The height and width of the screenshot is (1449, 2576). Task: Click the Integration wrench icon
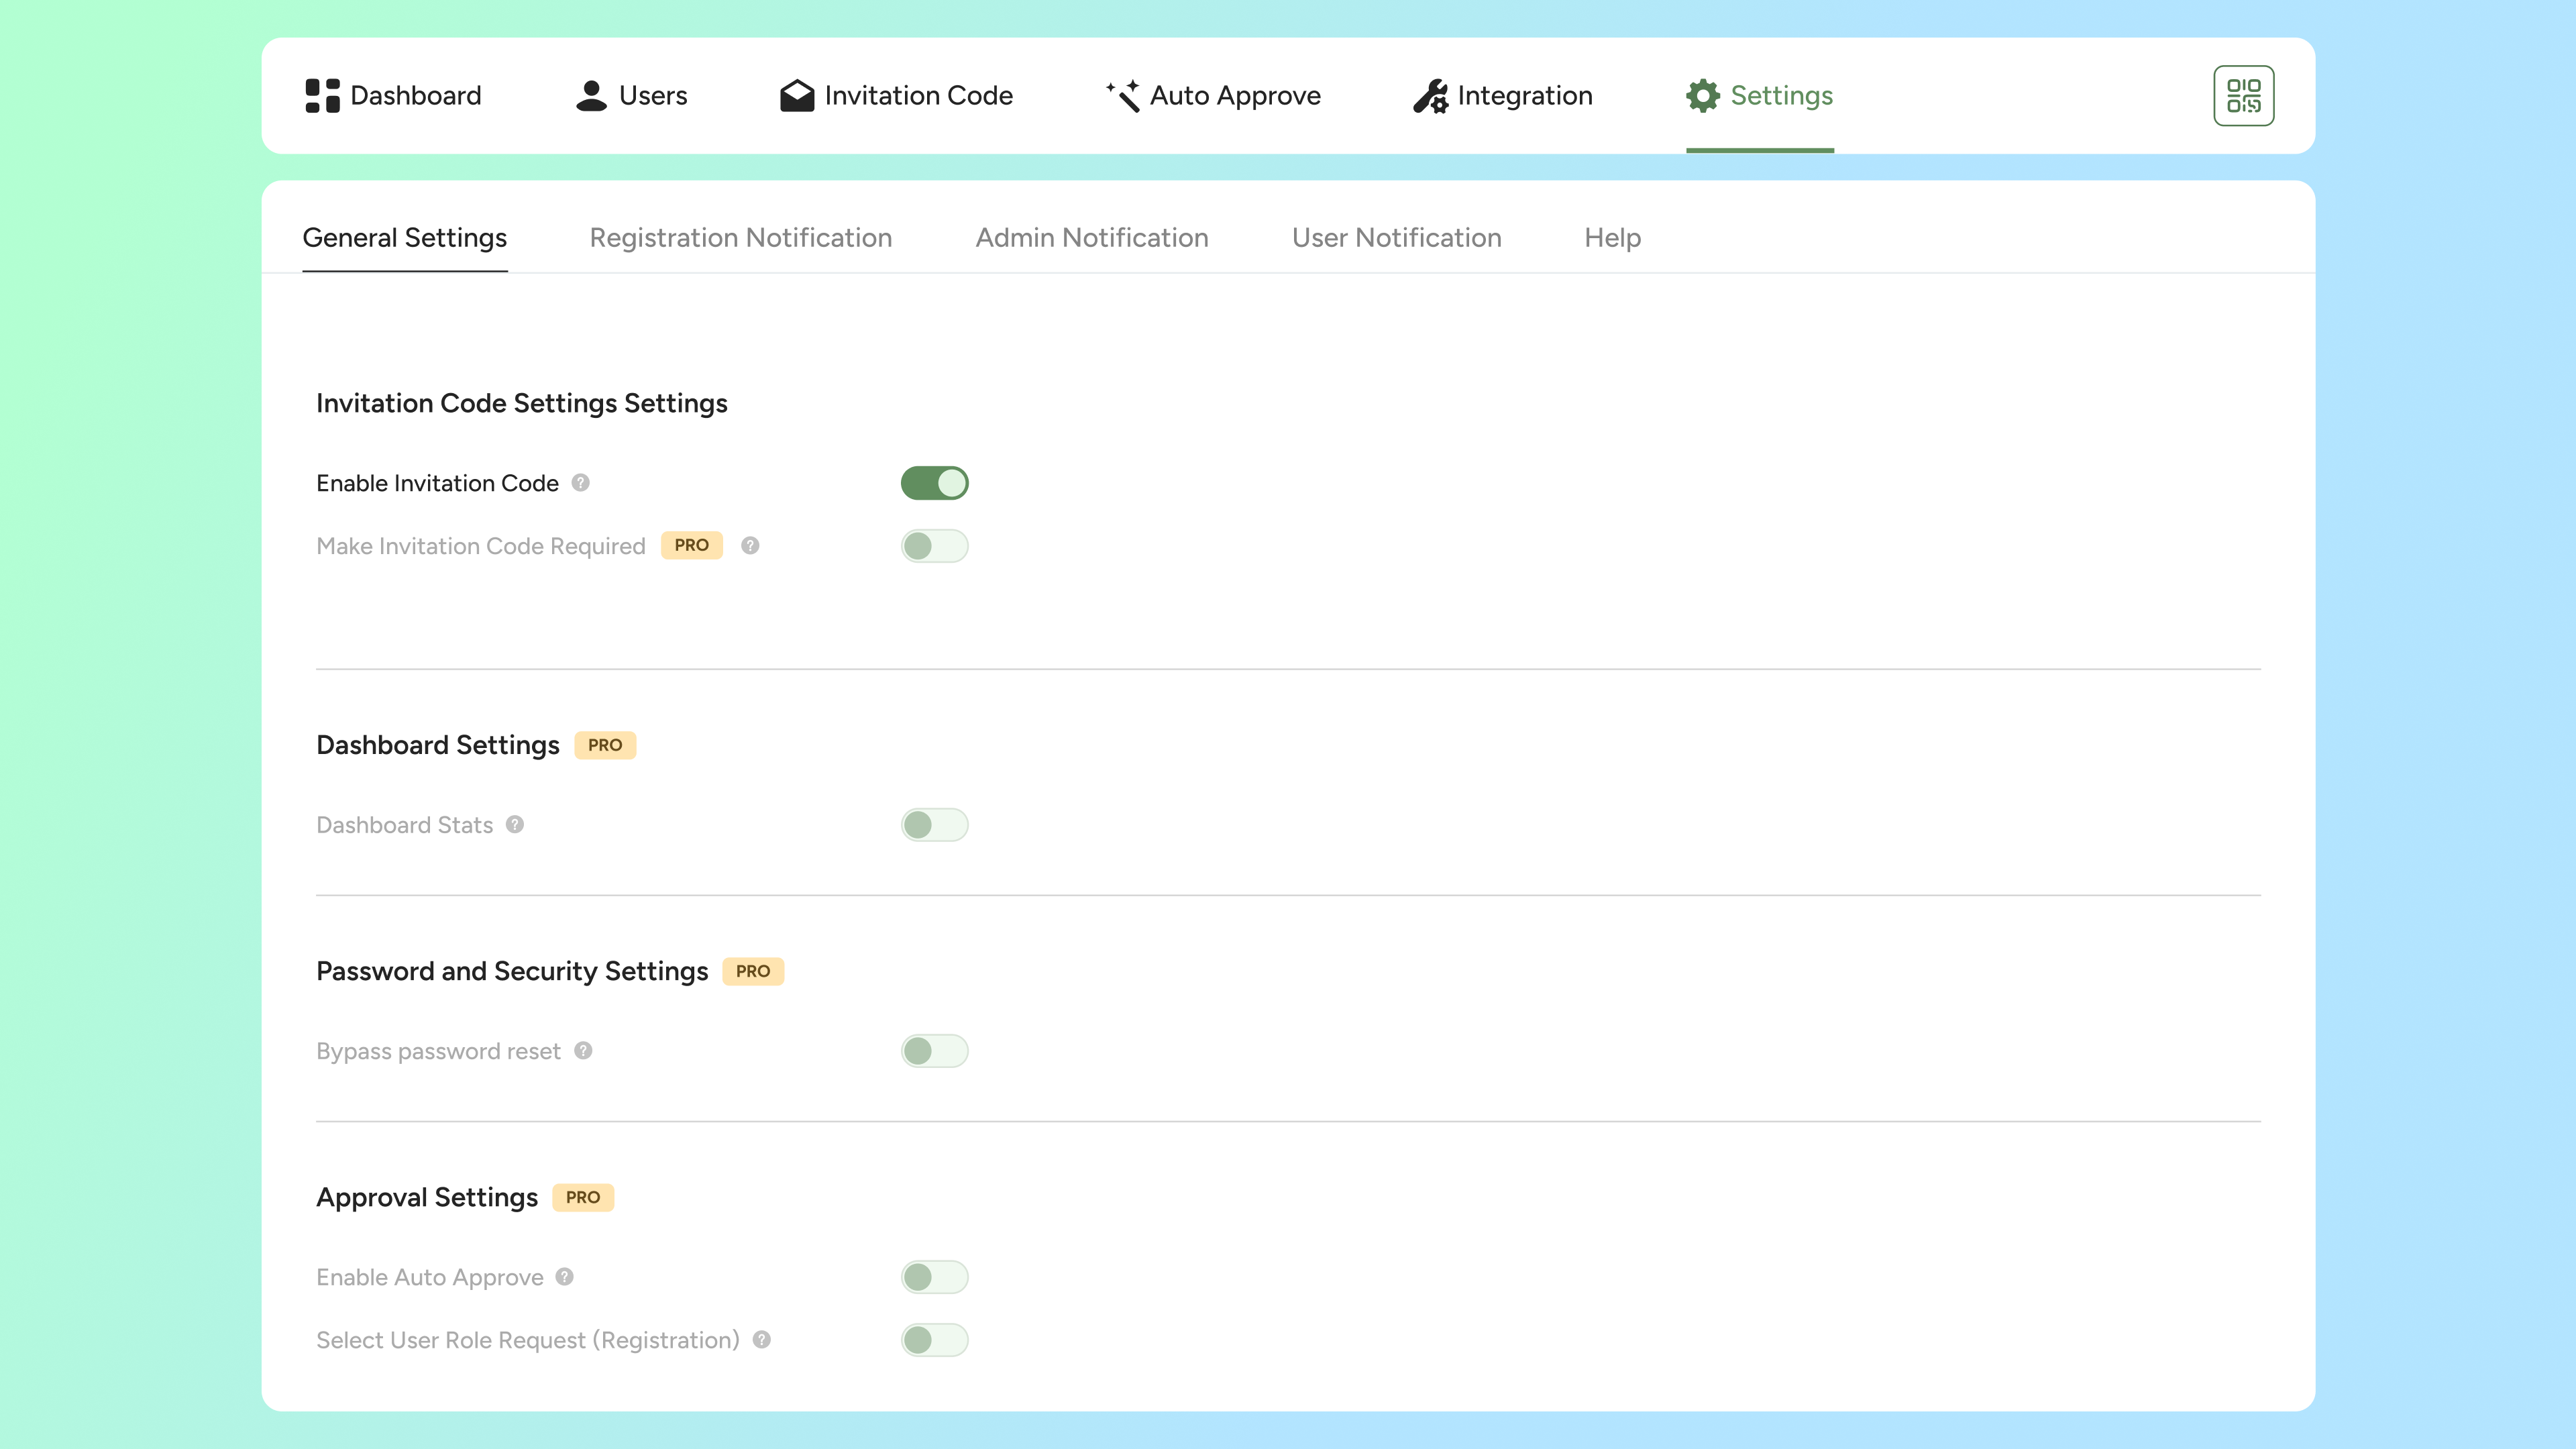pos(1430,96)
